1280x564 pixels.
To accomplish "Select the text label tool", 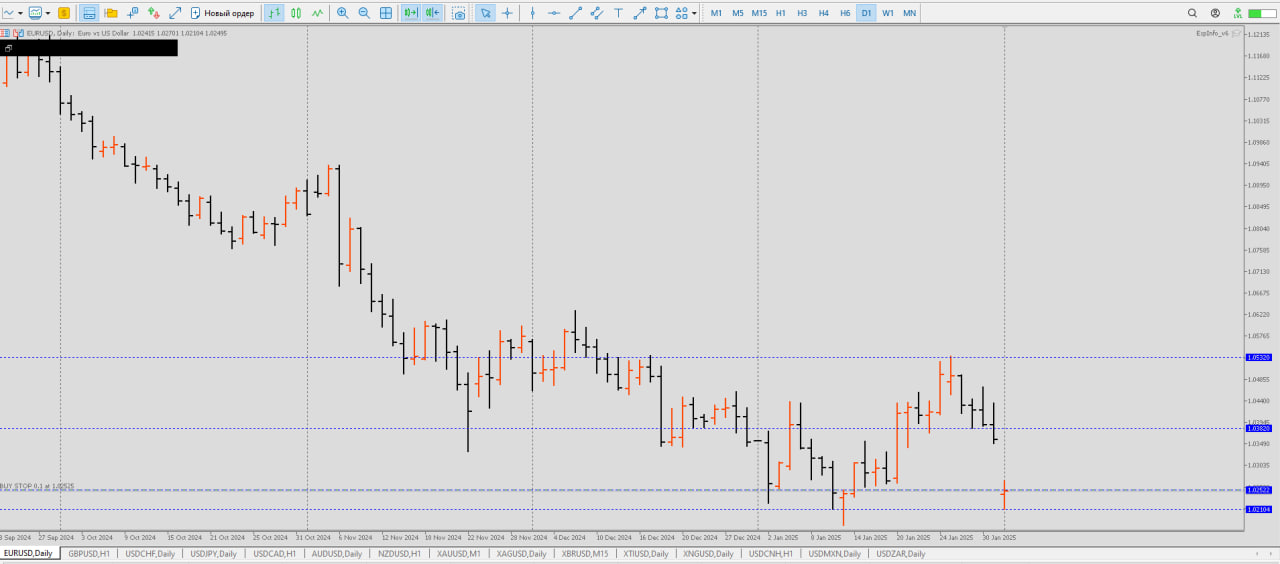I will tap(618, 13).
